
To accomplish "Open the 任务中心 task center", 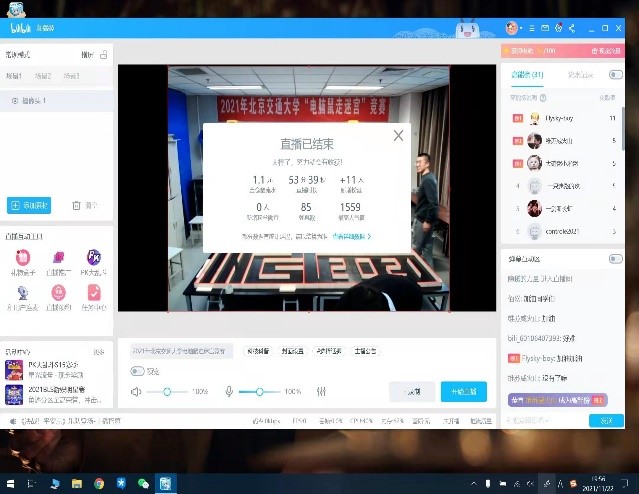I will coord(94,298).
